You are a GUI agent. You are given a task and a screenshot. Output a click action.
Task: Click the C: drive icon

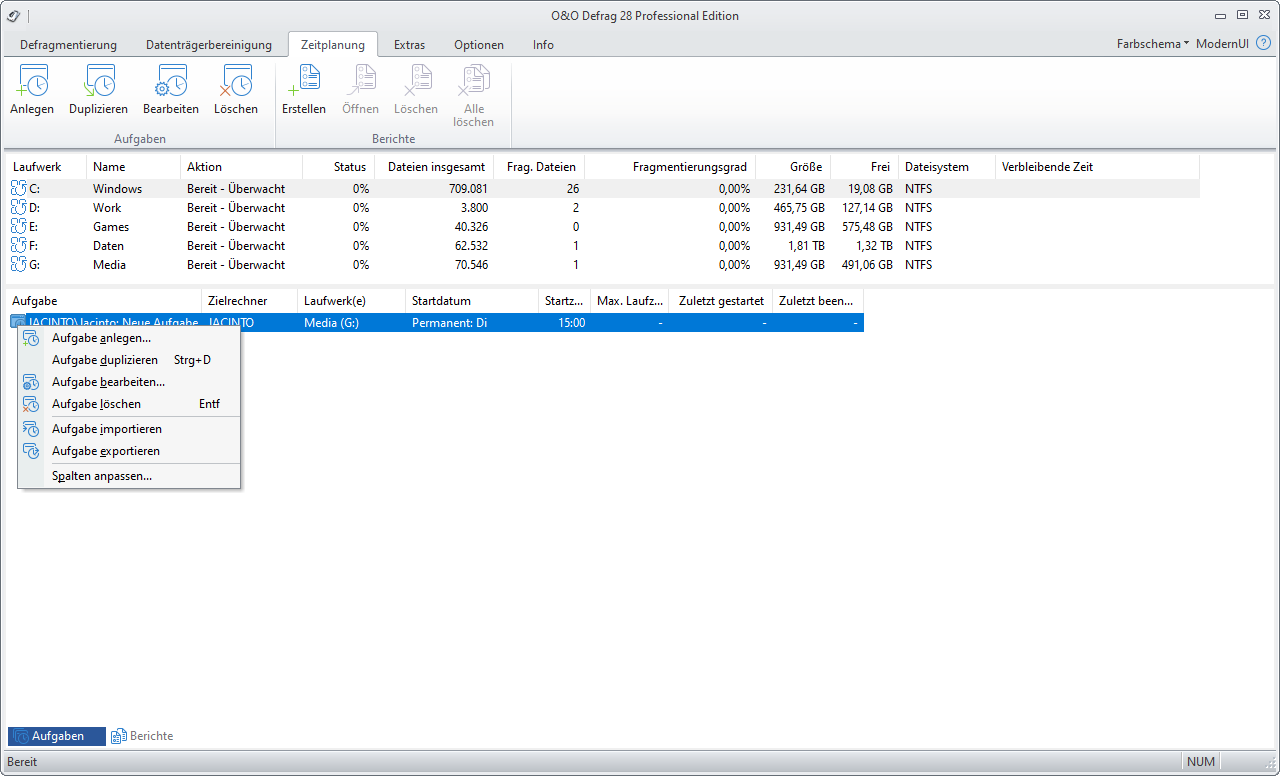click(x=18, y=188)
